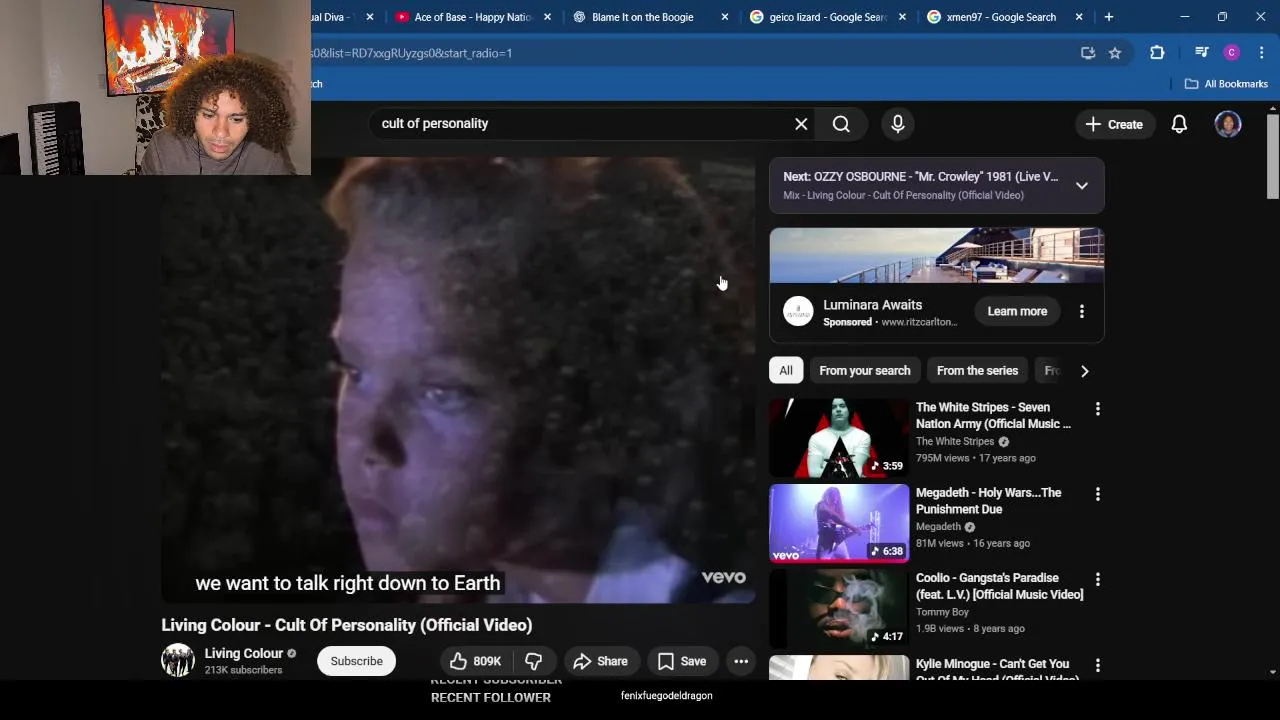Open Seven Nation Army video thumbnail
The image size is (1280, 720).
839,438
